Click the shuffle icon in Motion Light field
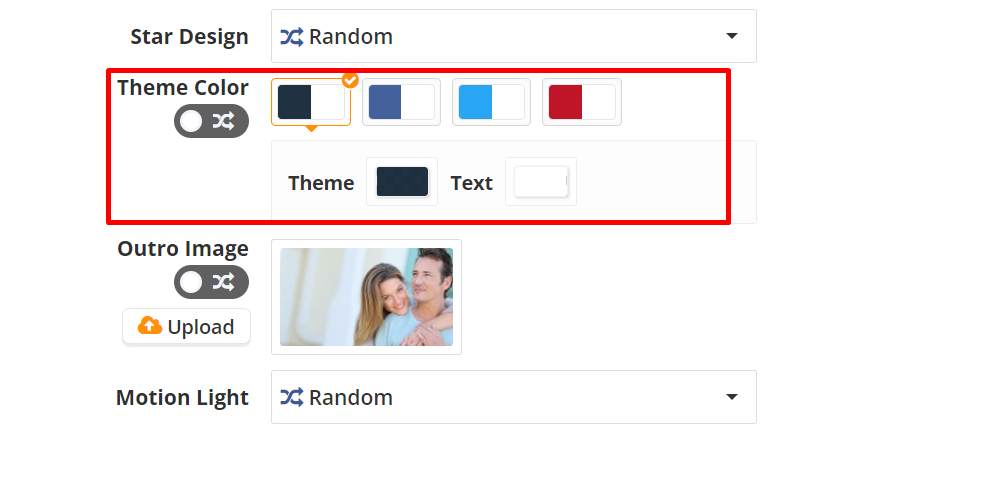Image resolution: width=984 pixels, height=483 pixels. (291, 397)
